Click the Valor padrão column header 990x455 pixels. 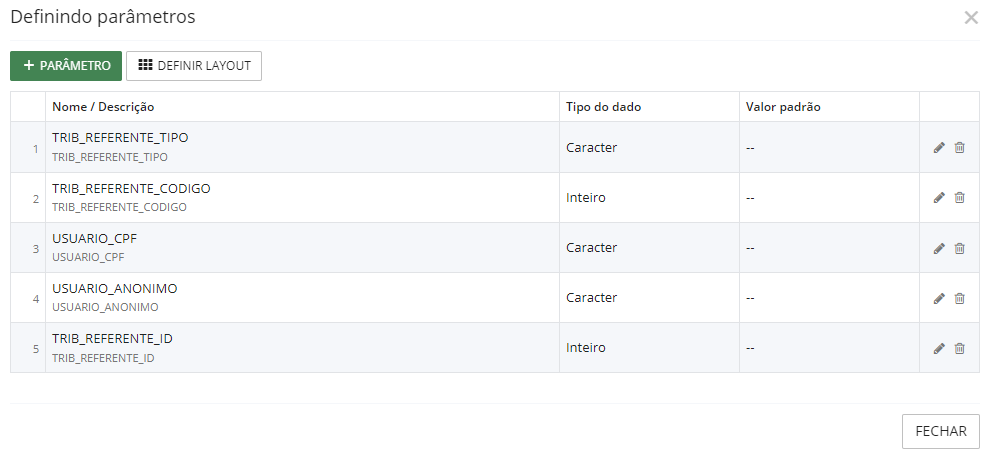coord(783,107)
